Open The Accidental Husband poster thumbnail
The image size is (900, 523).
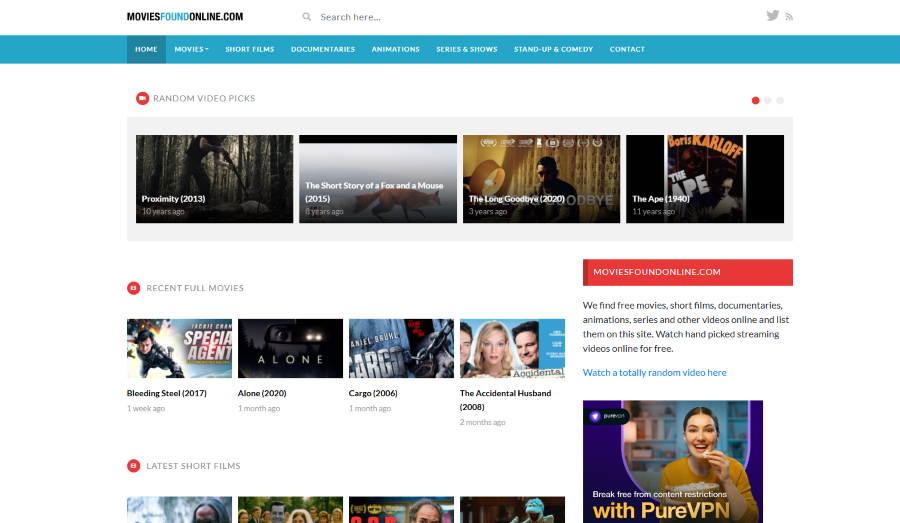coord(512,348)
